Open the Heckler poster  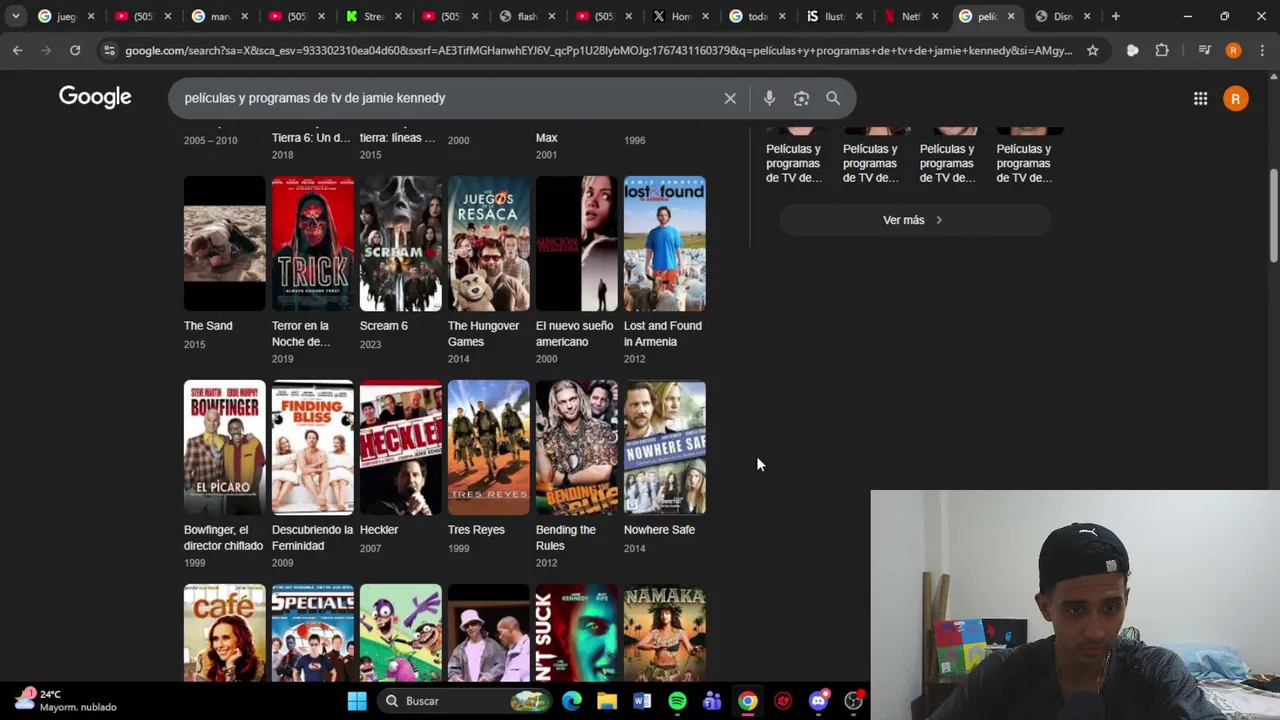click(401, 448)
